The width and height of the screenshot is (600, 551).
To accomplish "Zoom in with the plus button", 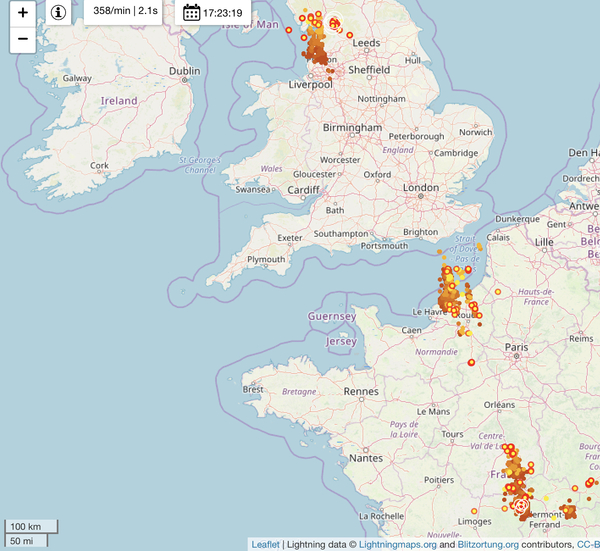I will [x=22, y=13].
